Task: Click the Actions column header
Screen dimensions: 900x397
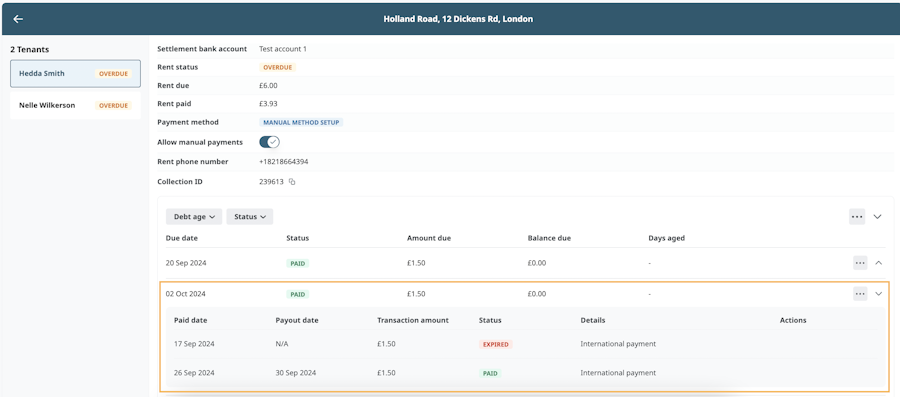Action: [x=793, y=320]
